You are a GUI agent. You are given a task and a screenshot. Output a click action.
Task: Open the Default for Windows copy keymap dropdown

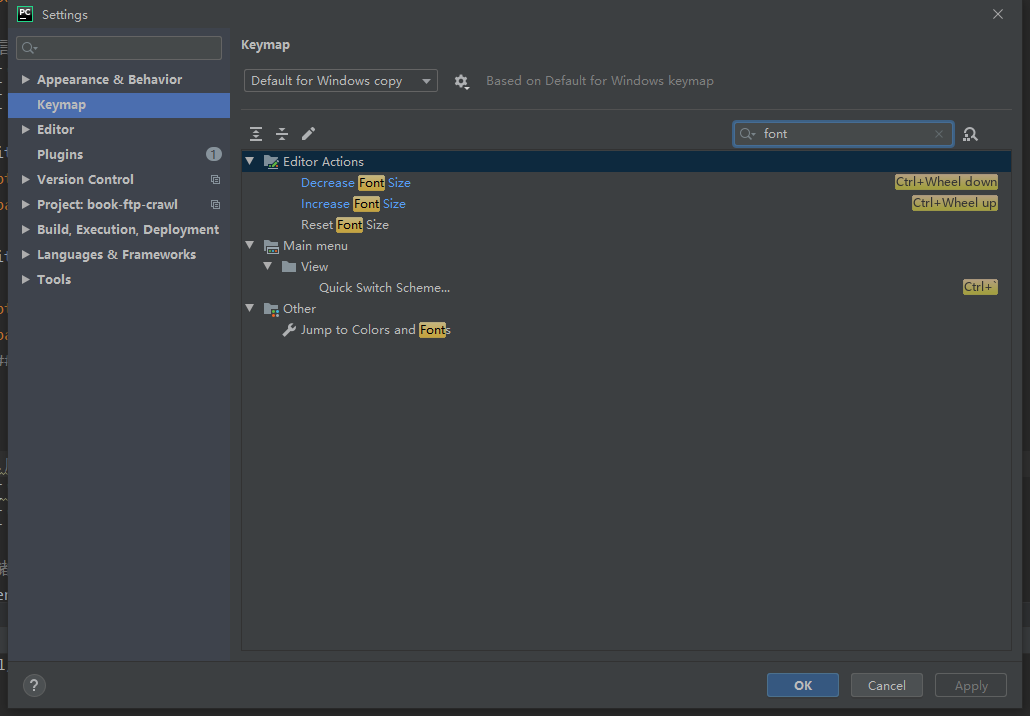pyautogui.click(x=340, y=81)
